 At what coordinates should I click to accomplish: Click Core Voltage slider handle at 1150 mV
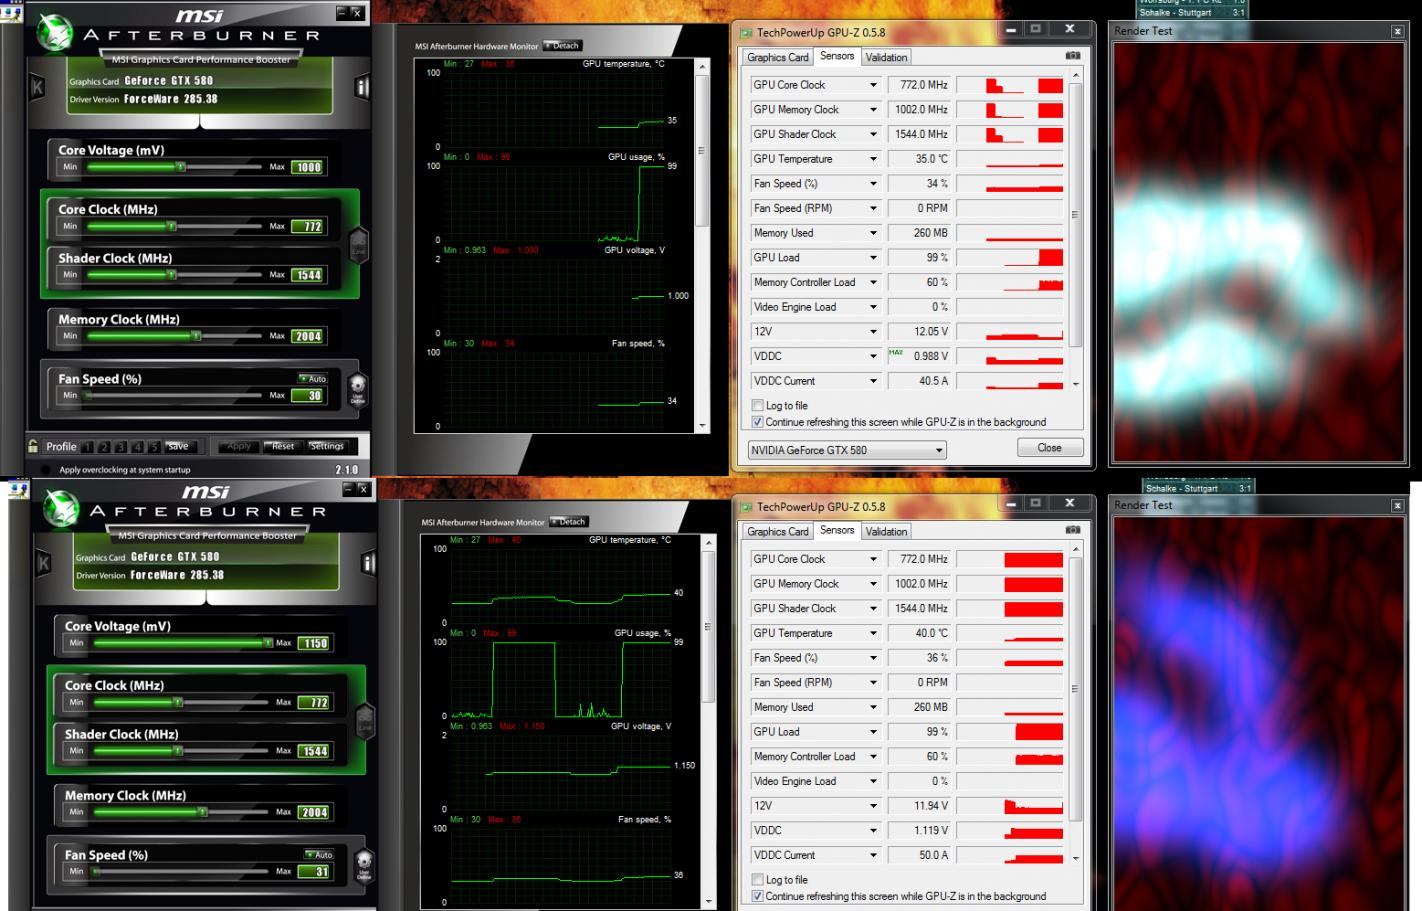coord(268,643)
